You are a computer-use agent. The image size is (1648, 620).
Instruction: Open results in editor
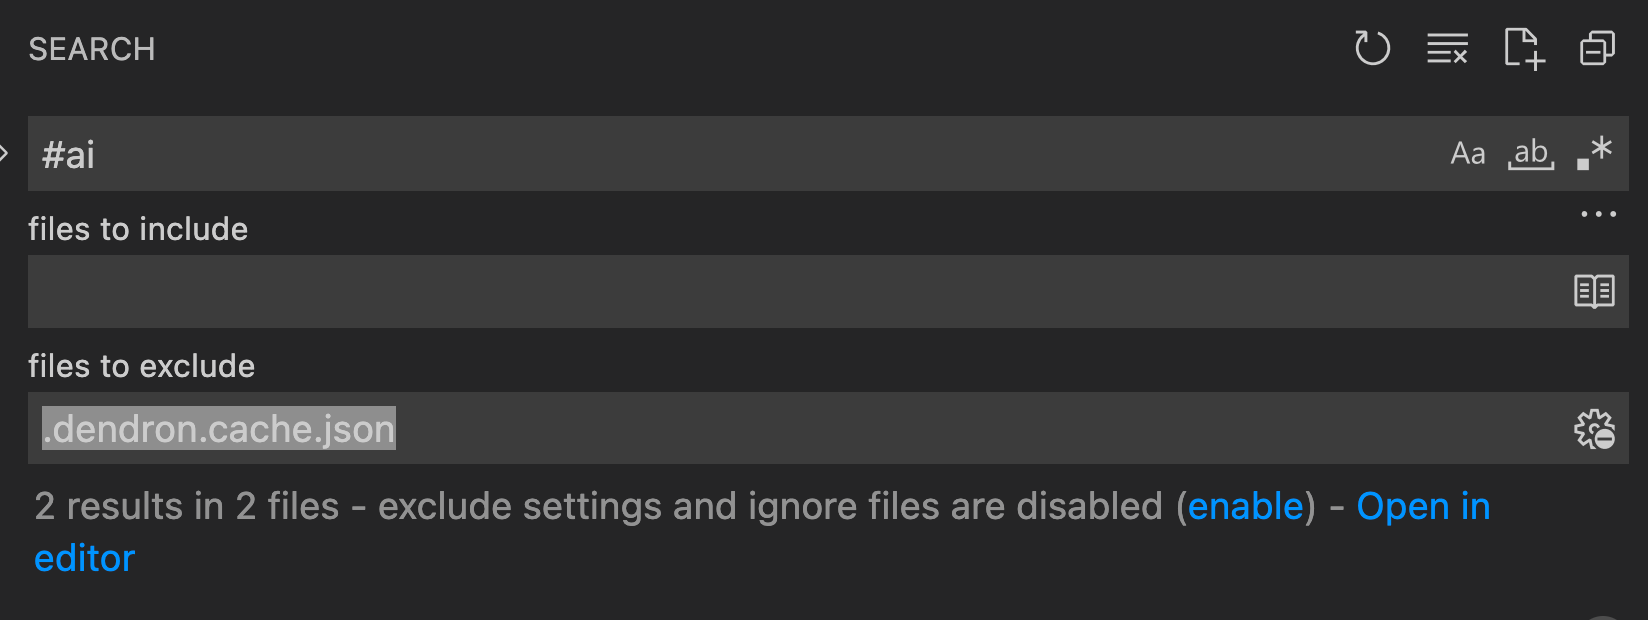pos(1423,507)
